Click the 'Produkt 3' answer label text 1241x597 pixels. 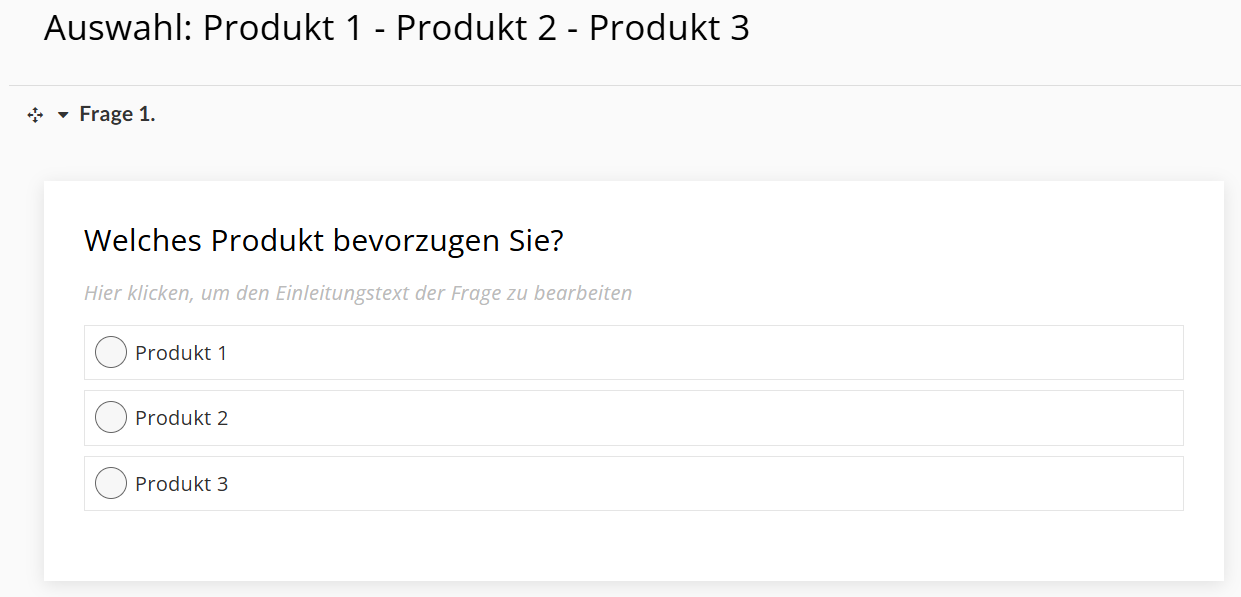click(x=181, y=484)
